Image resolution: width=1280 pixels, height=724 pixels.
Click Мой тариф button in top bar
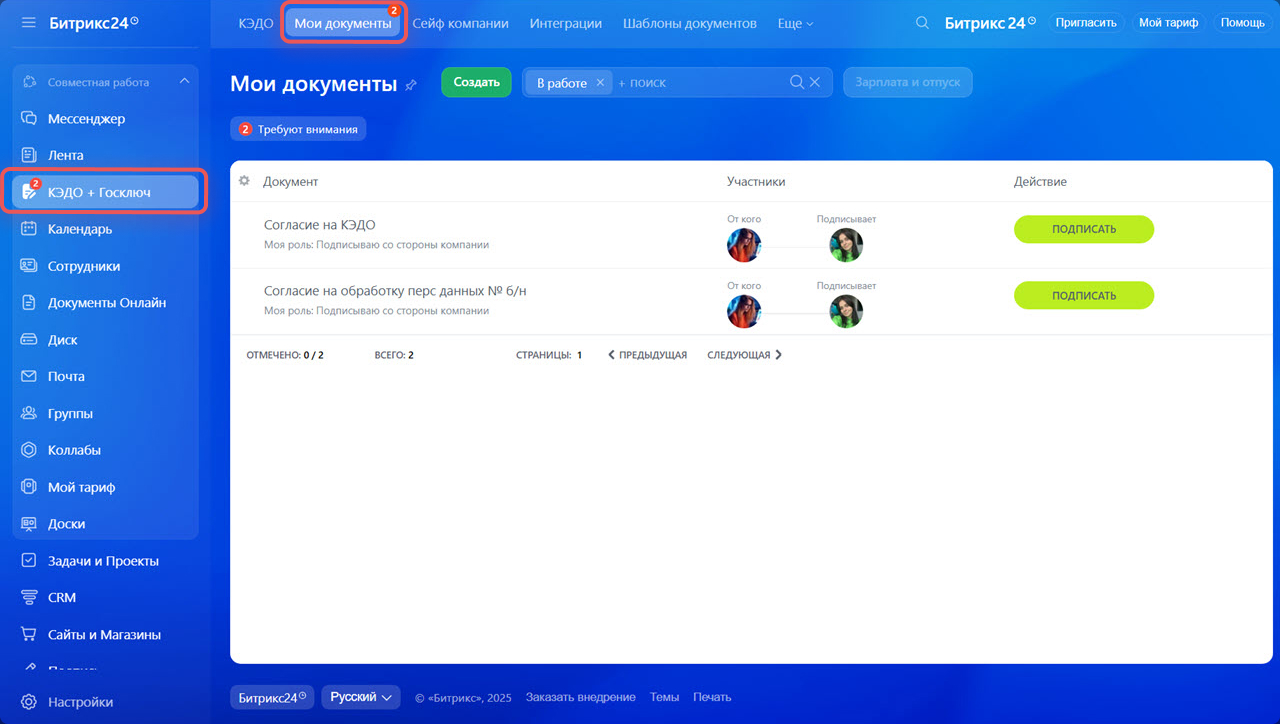[x=1168, y=22]
